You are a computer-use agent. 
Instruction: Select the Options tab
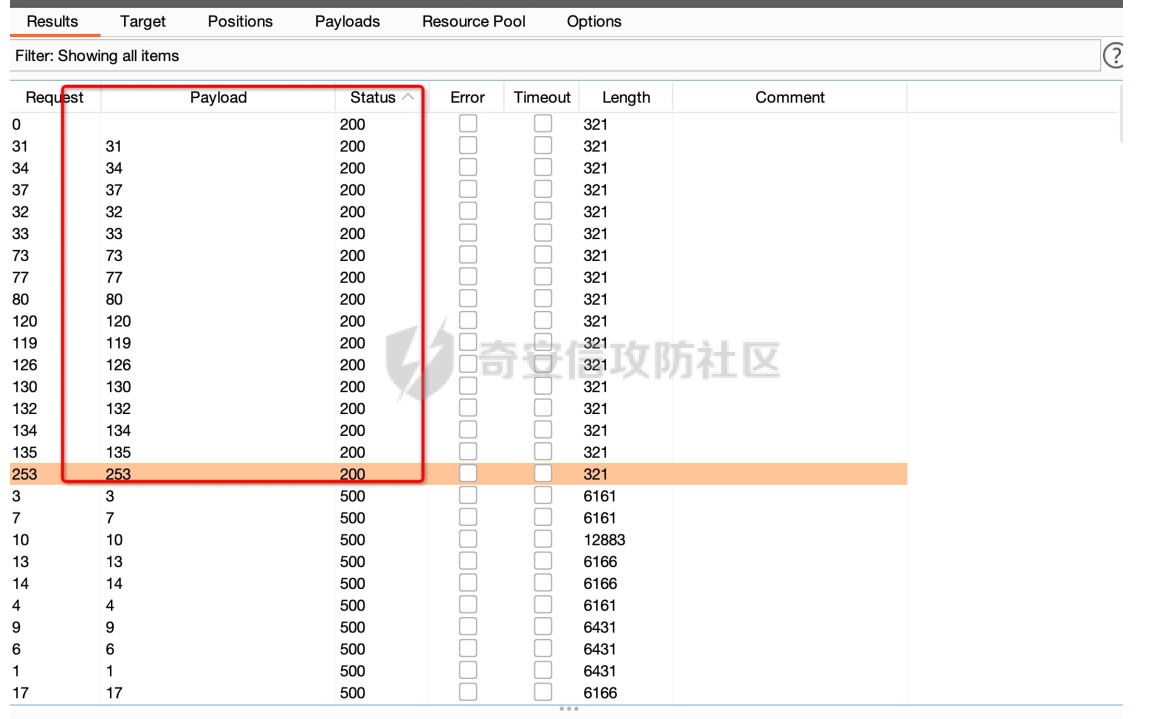tap(594, 21)
